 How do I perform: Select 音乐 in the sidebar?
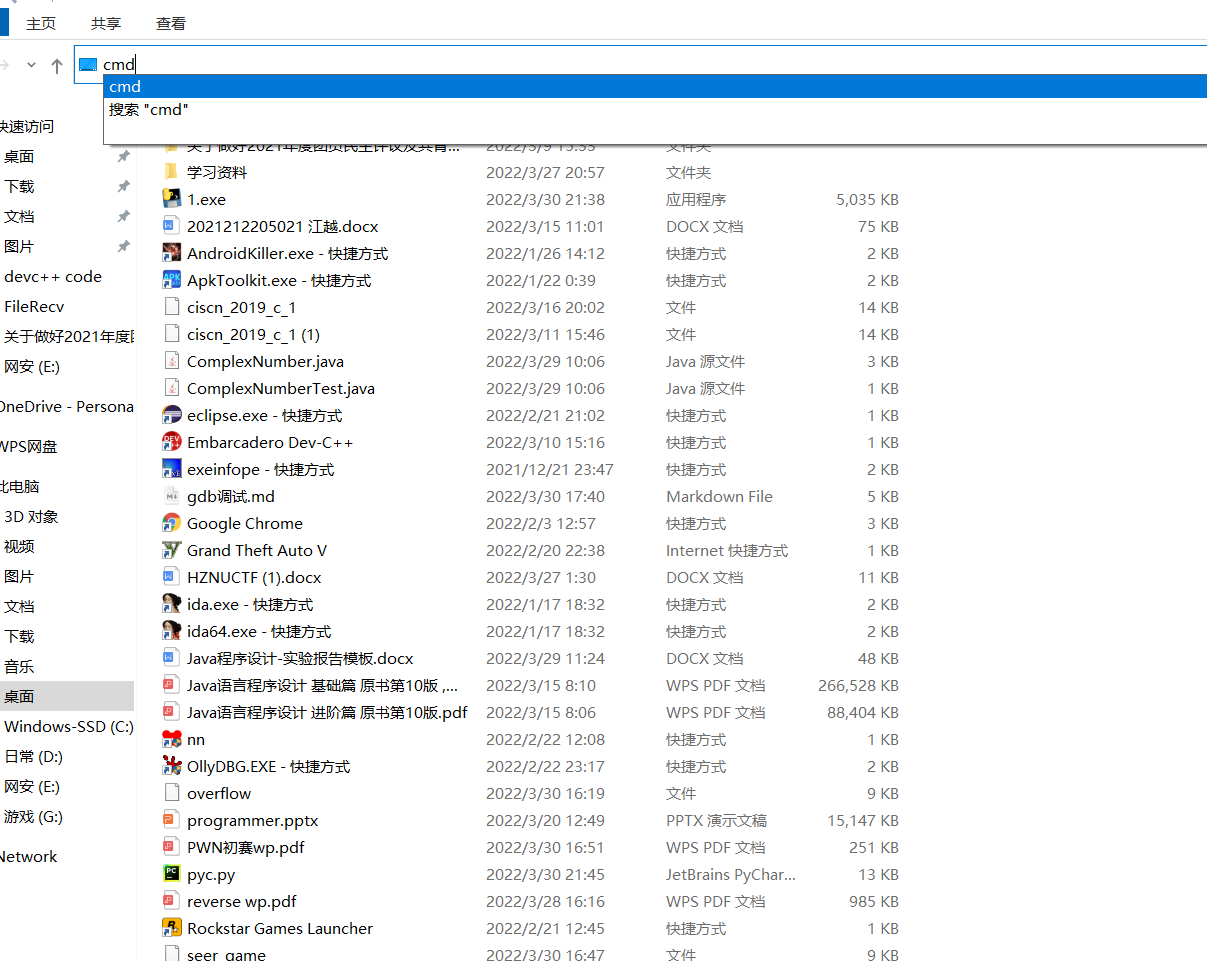[19, 667]
